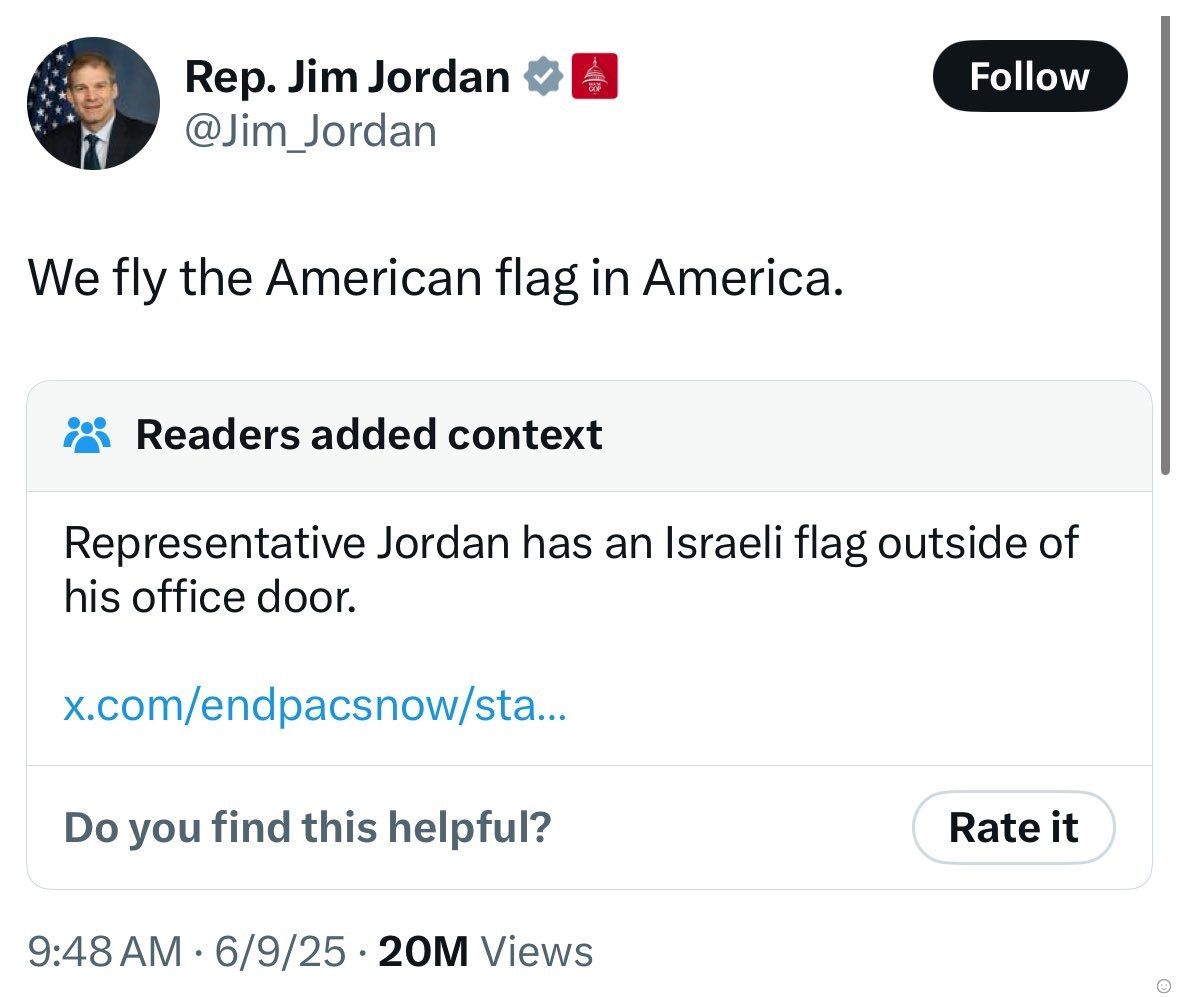Click the 9:48 AM timestamp

tap(106, 951)
